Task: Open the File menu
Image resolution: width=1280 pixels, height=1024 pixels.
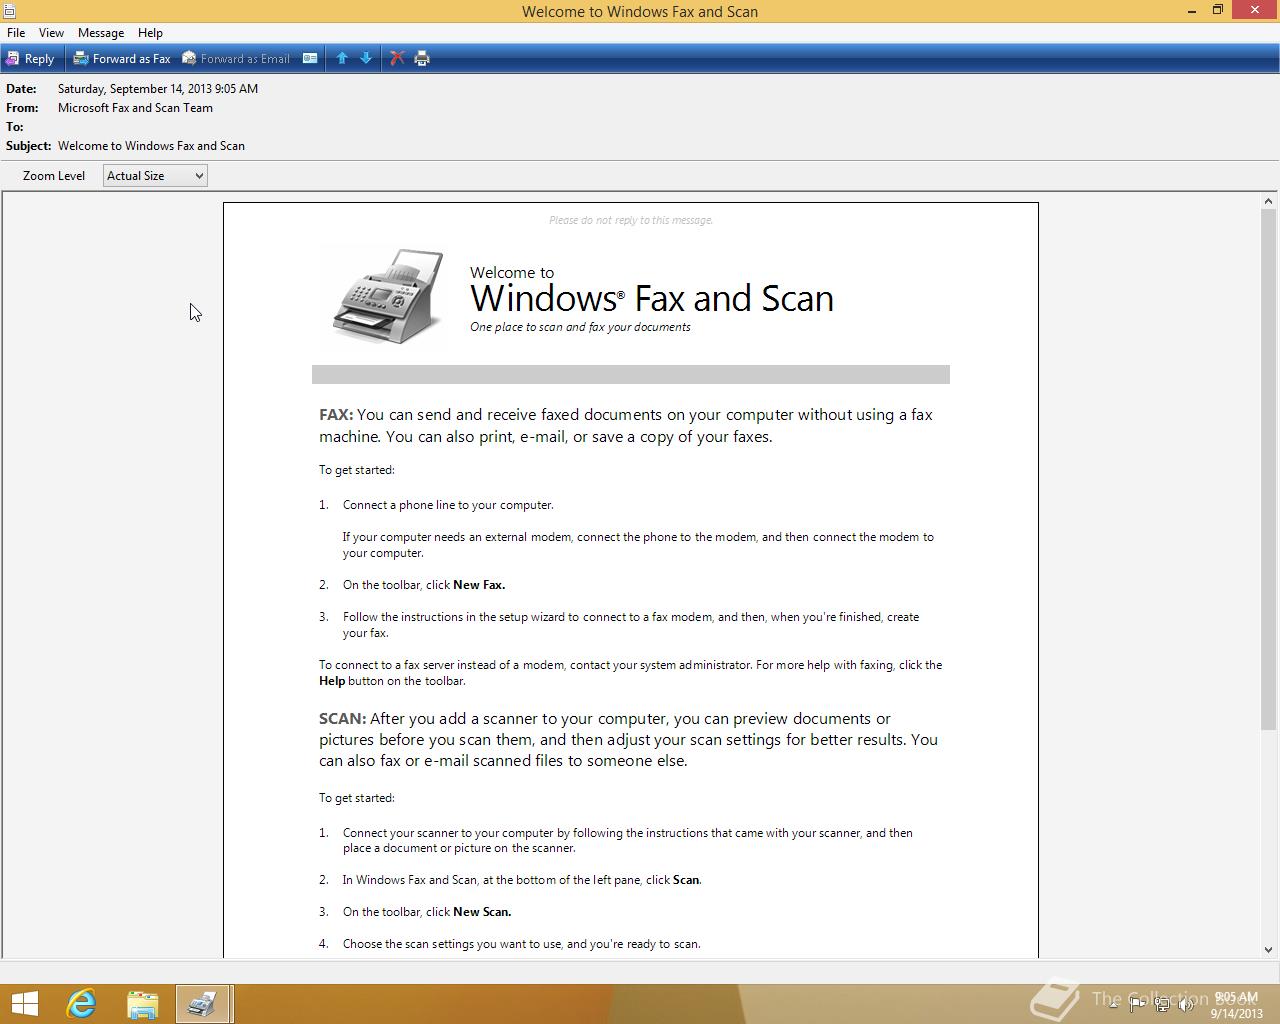Action: pos(16,33)
